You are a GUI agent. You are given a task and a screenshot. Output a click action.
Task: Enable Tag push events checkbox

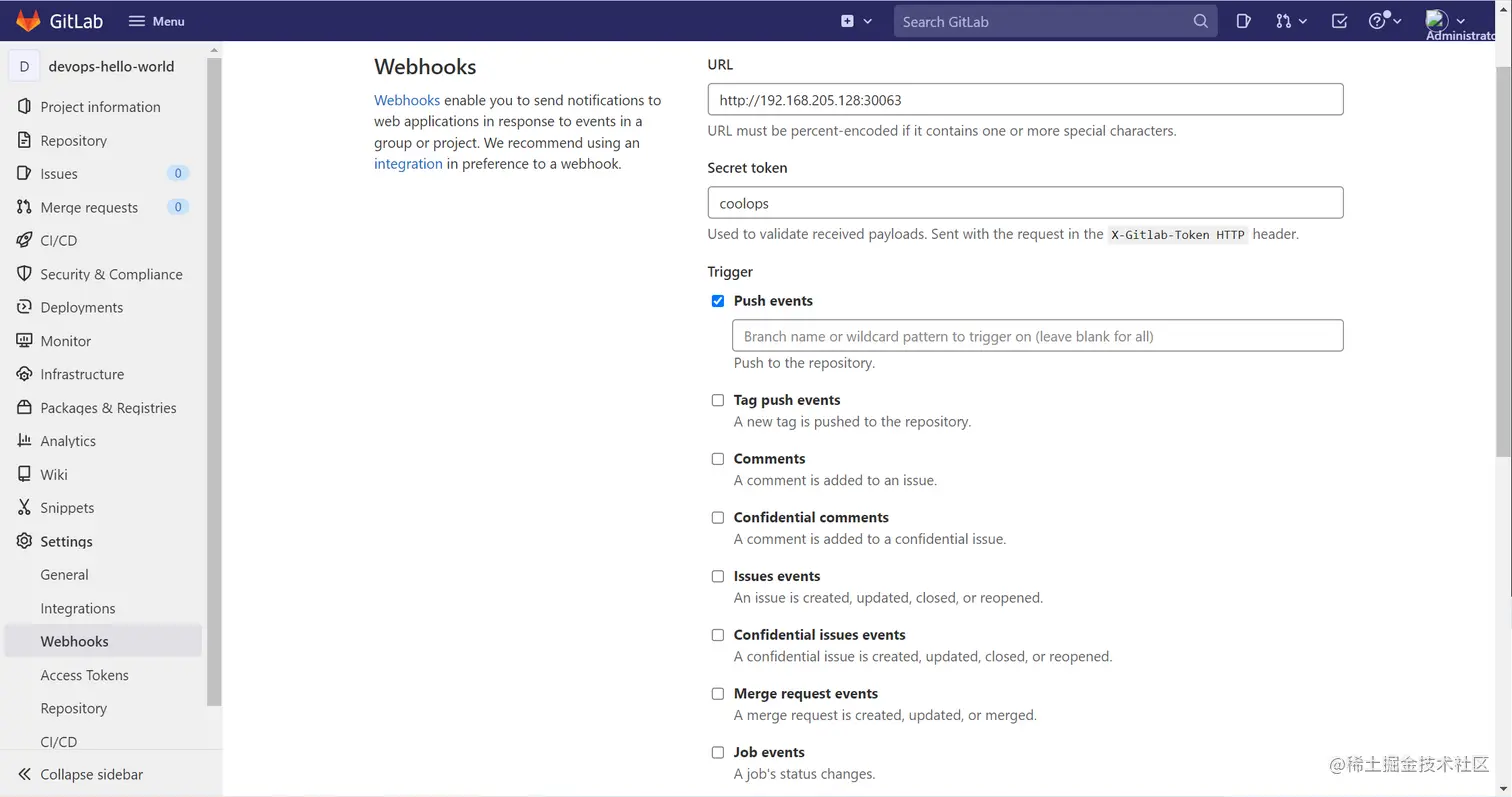click(x=717, y=400)
